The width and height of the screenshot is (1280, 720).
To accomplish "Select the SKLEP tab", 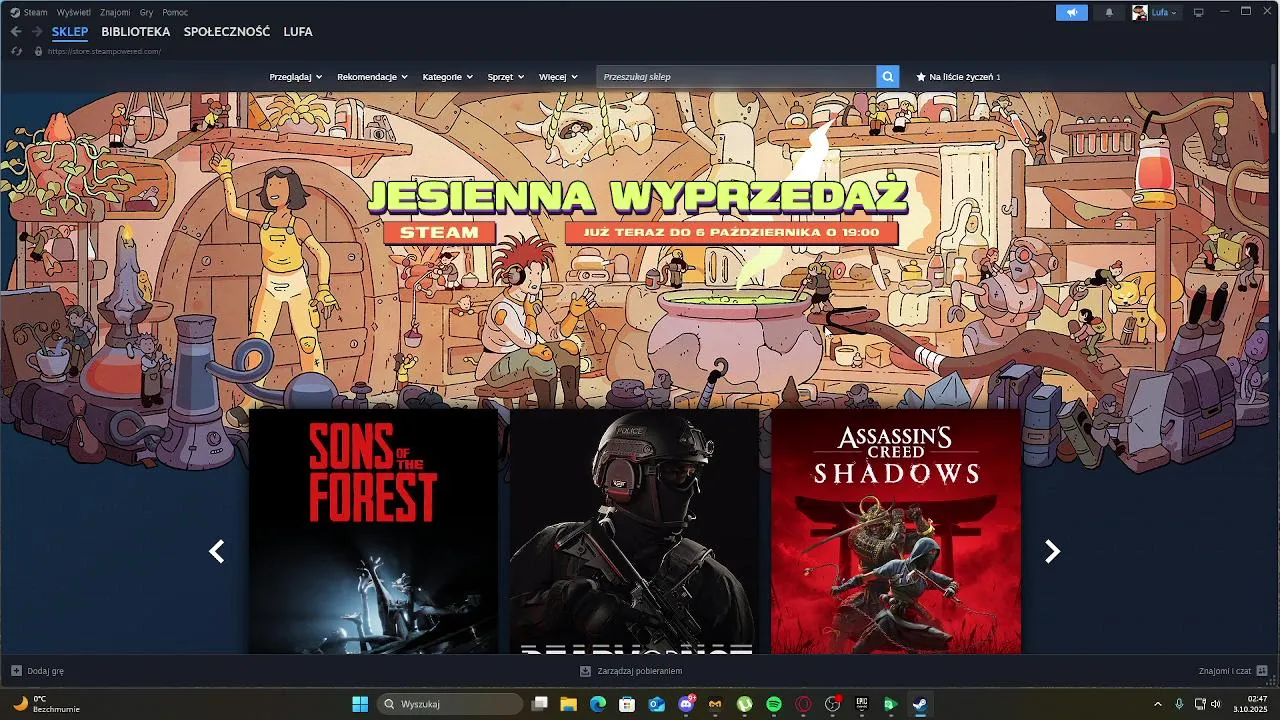I will (70, 32).
